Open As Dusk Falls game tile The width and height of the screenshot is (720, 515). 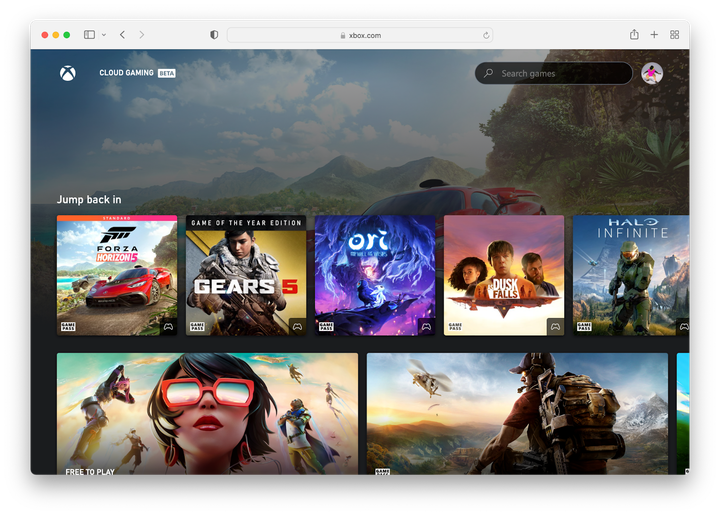click(x=504, y=275)
